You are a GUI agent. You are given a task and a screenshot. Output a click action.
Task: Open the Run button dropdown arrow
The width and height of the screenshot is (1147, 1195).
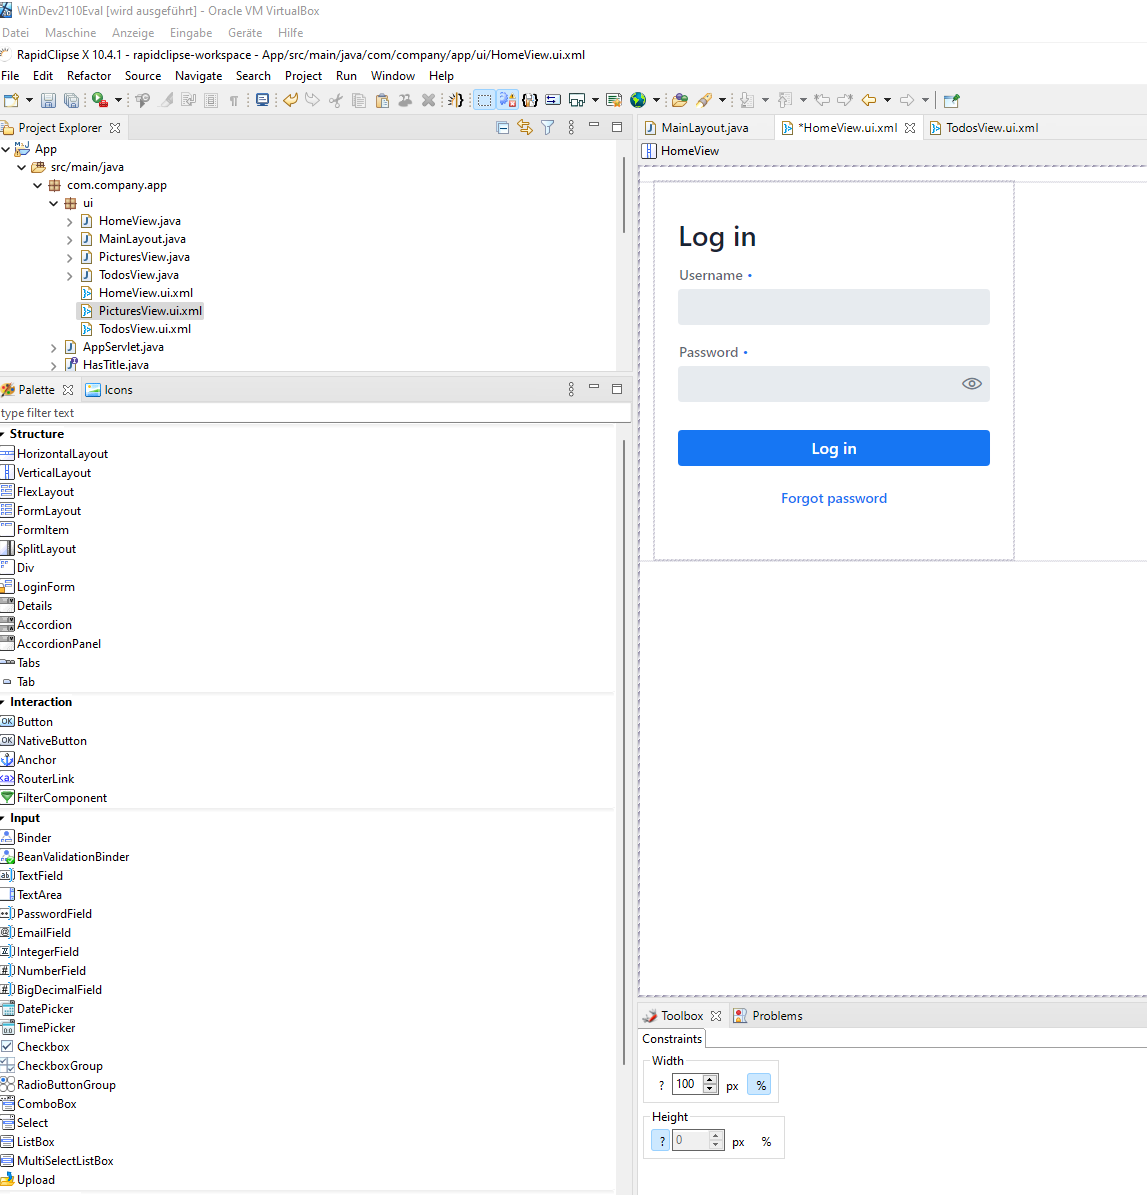point(118,100)
